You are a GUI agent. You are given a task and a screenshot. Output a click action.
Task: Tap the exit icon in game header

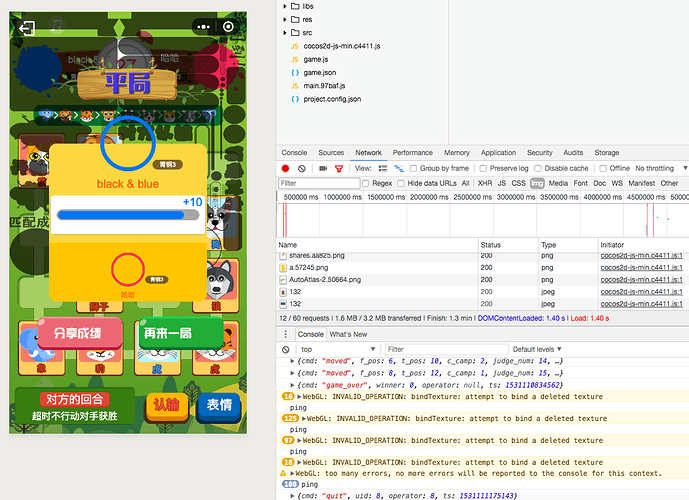pyautogui.click(x=26, y=29)
